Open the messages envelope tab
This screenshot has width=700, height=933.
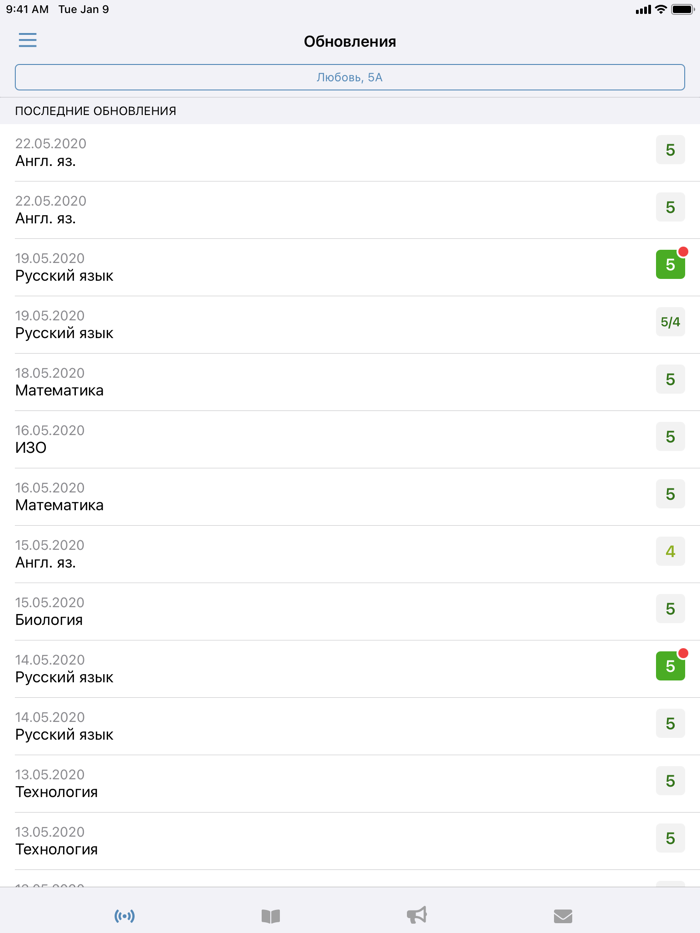(563, 916)
